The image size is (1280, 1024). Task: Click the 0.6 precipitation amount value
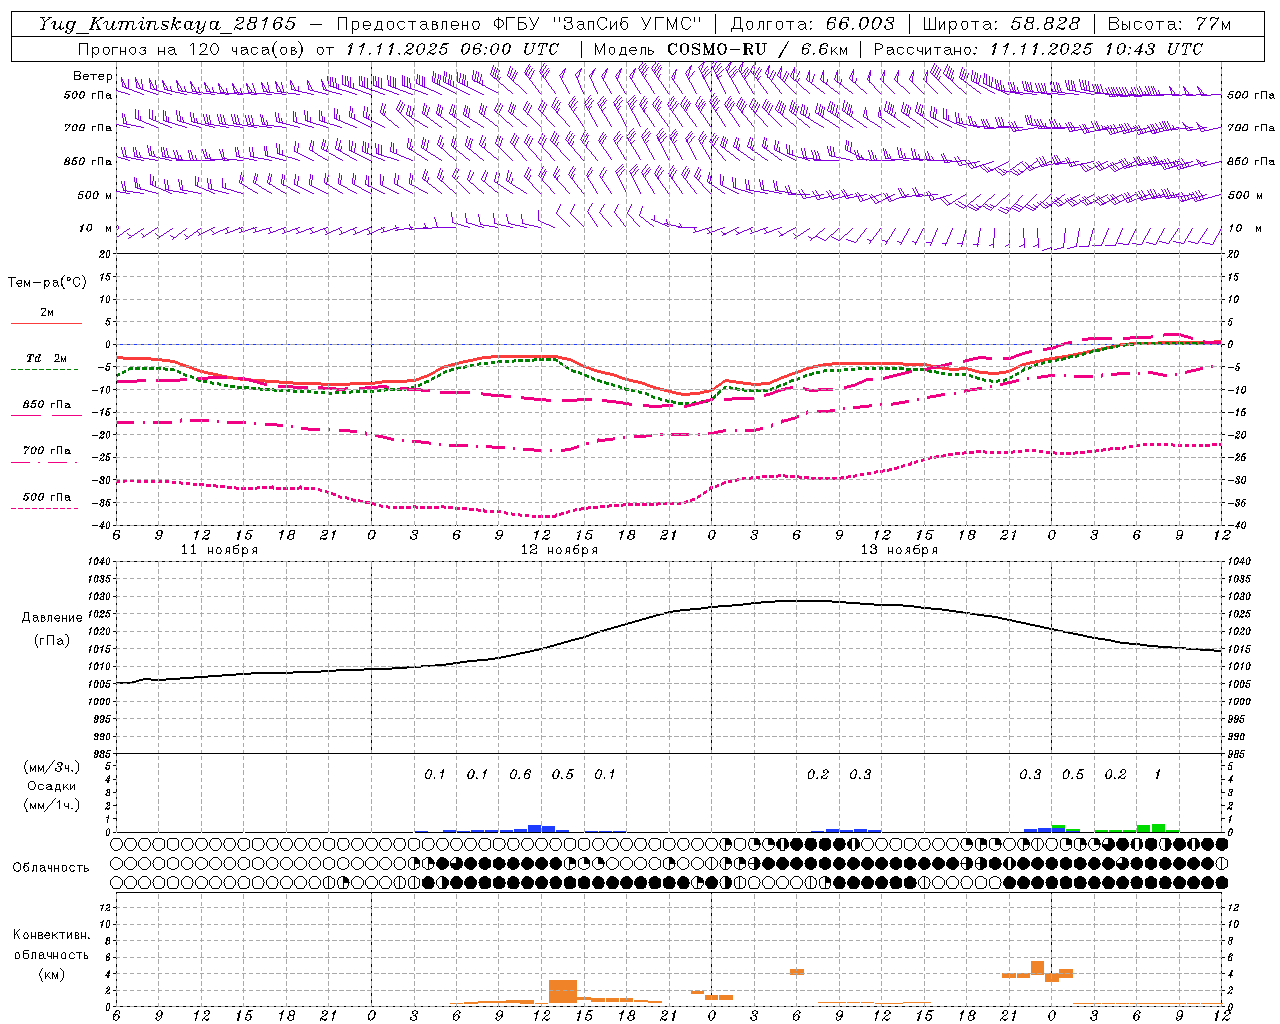520,774
